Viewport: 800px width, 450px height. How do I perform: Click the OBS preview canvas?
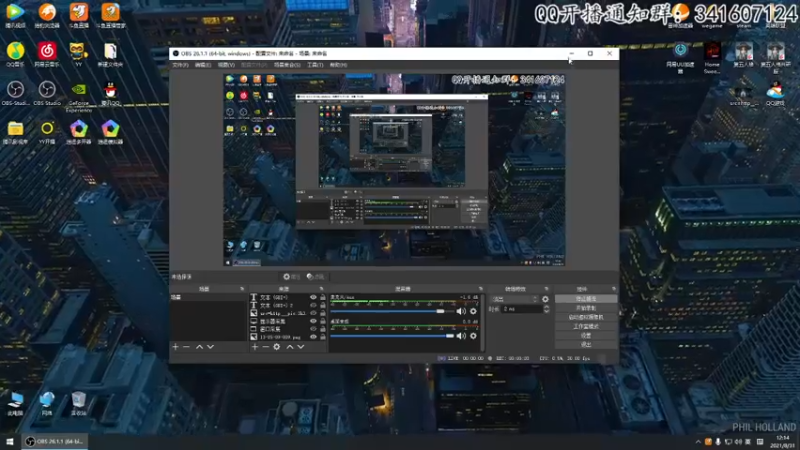pyautogui.click(x=394, y=170)
